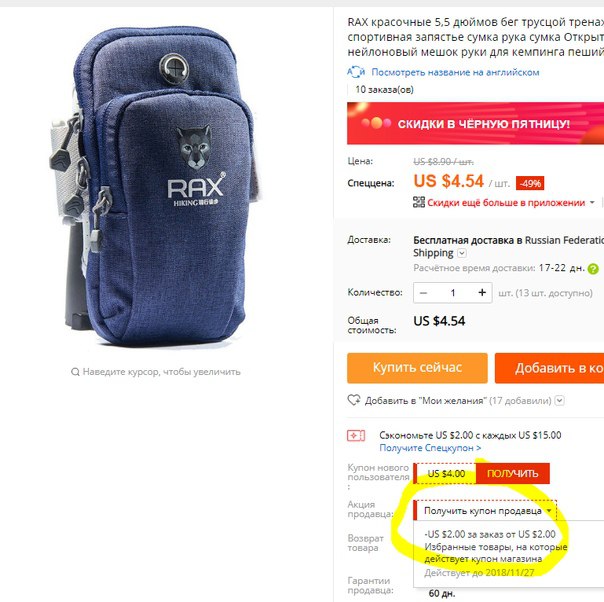Increase quantity with the plus button
This screenshot has height=602, width=604.
click(482, 293)
